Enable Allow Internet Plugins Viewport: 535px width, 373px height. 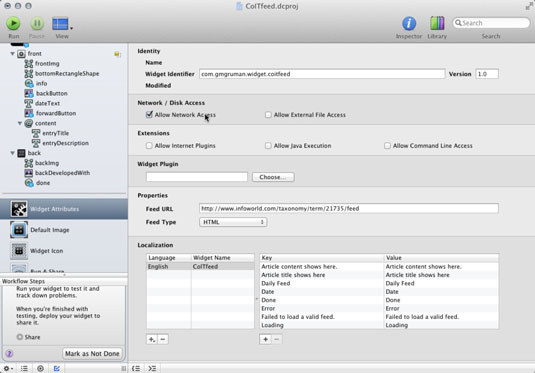click(x=149, y=146)
